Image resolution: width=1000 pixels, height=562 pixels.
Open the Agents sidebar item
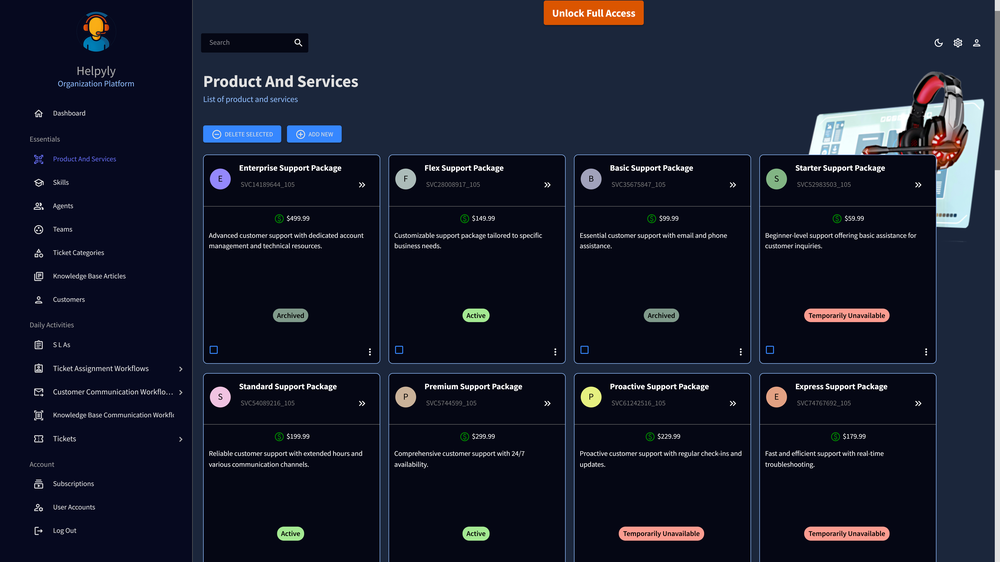tap(63, 206)
